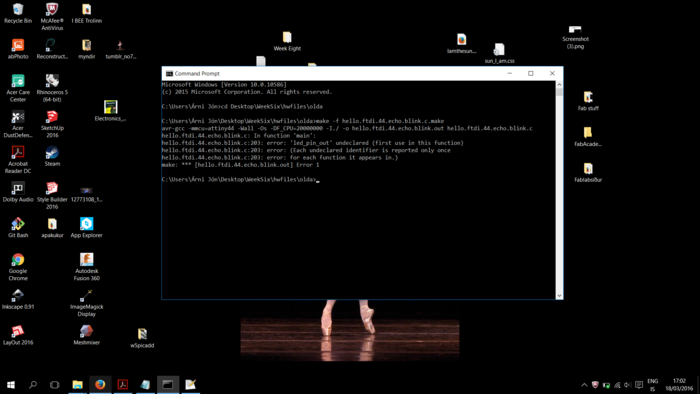This screenshot has width=700, height=394.
Task: Open the FabAcade... folder
Action: [x=588, y=137]
